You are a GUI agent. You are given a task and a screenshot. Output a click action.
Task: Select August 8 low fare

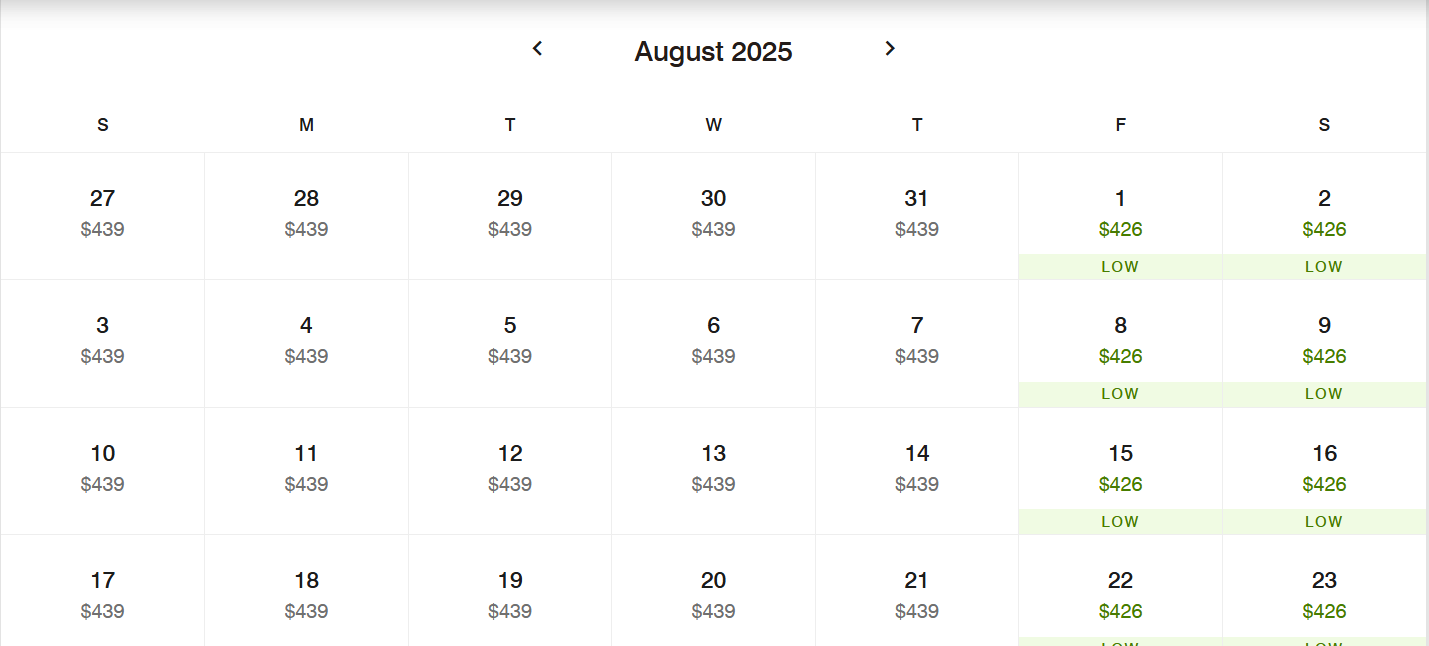pos(1120,343)
